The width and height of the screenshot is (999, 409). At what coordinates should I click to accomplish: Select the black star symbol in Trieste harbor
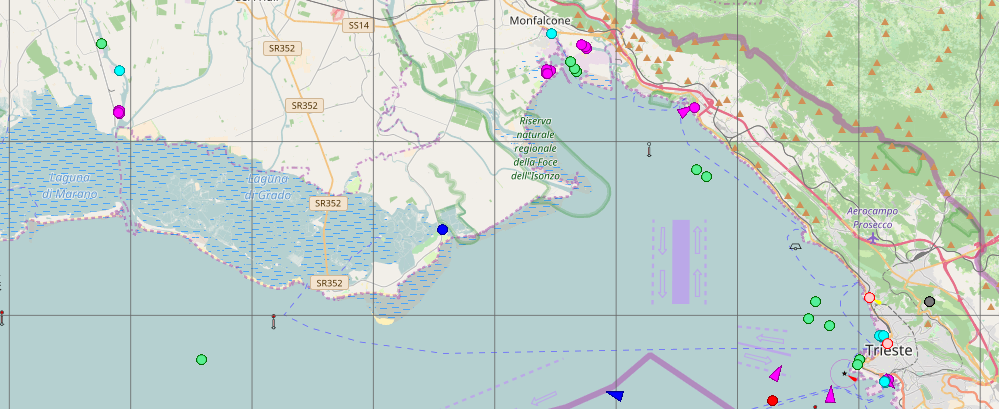coord(845,374)
